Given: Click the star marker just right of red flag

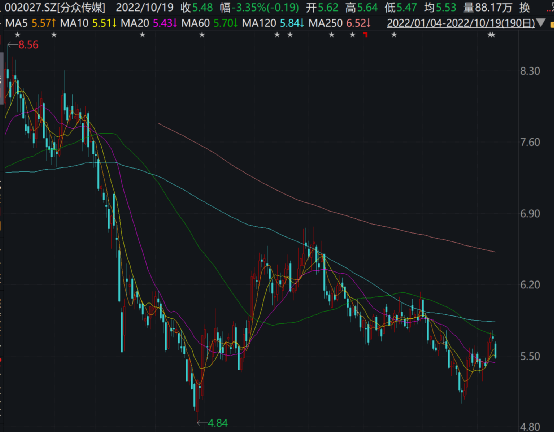Looking at the screenshot, I should coord(394,35).
